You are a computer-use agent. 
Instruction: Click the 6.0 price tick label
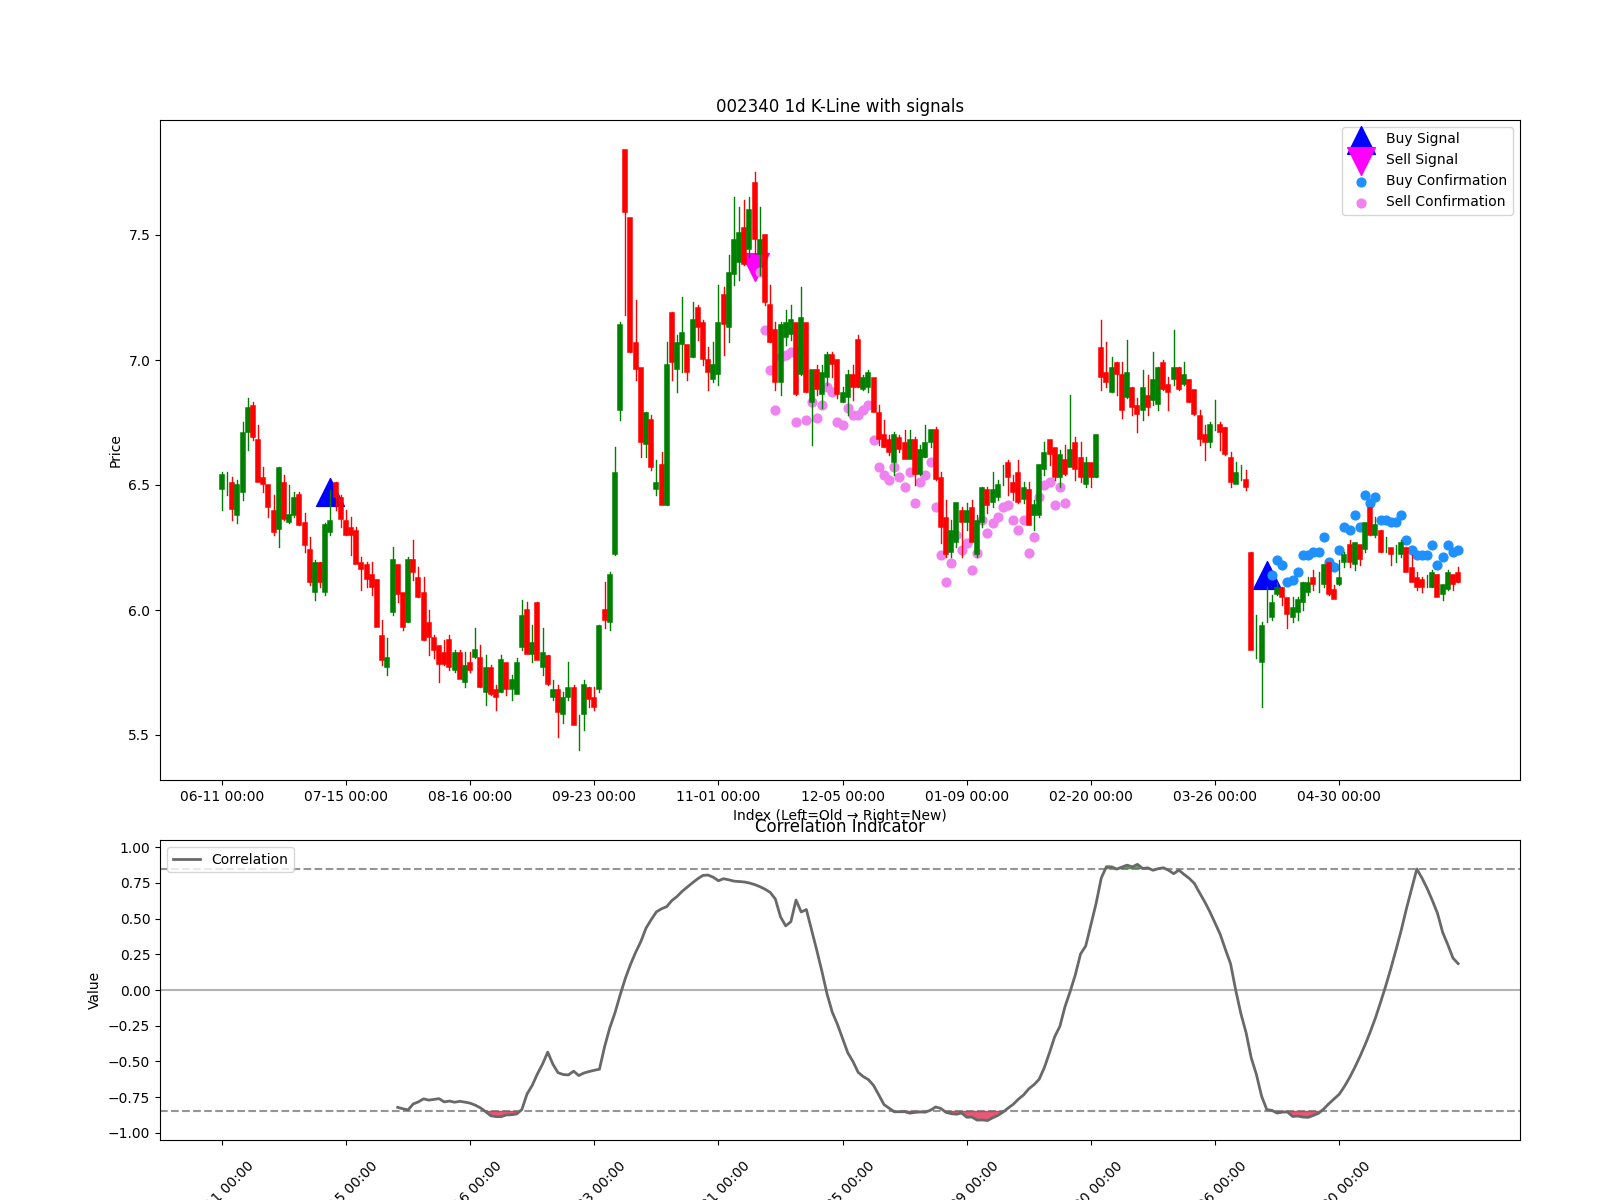138,610
